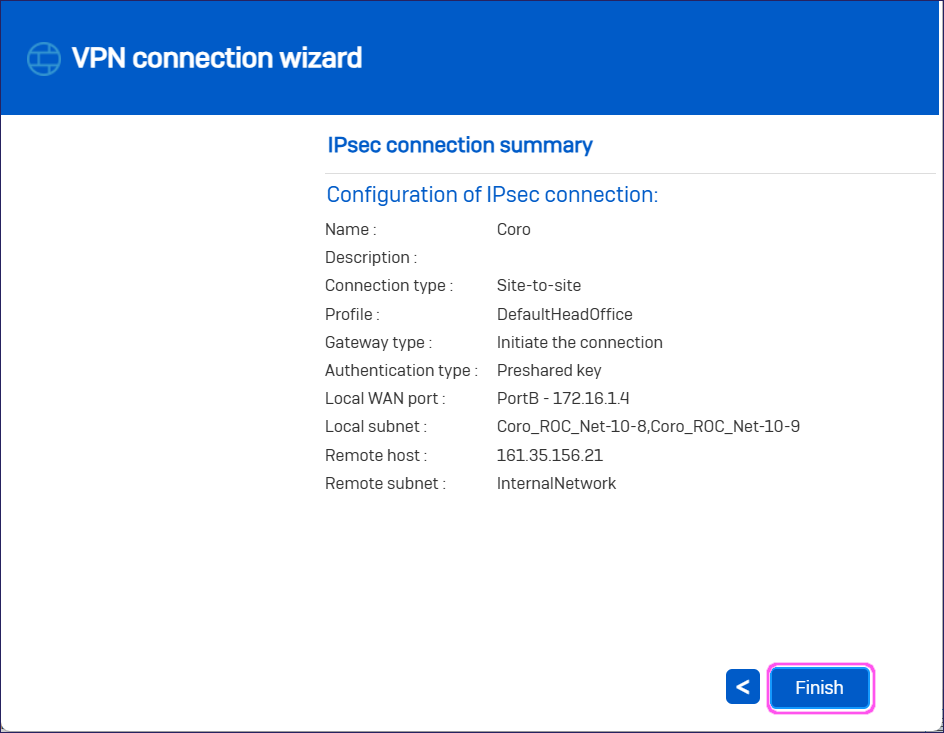Click the VPN connection wizard title
The height and width of the screenshot is (733, 944).
(x=217, y=58)
